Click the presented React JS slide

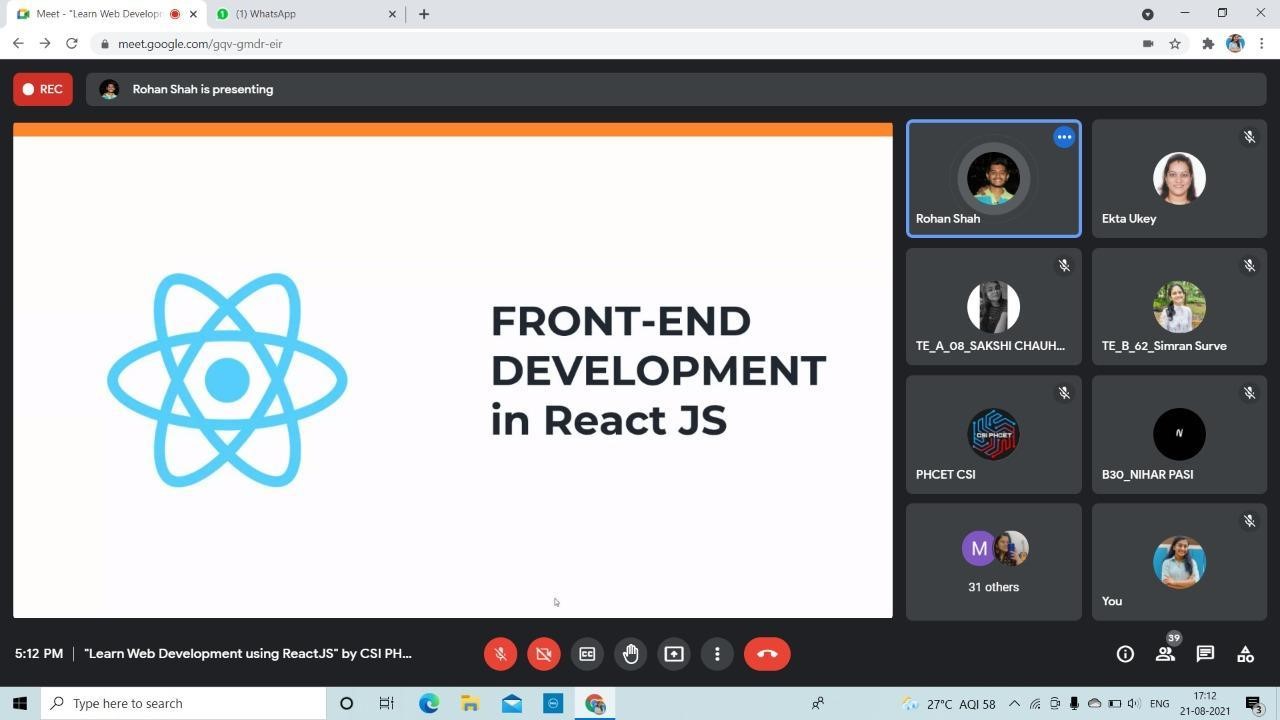click(x=453, y=370)
